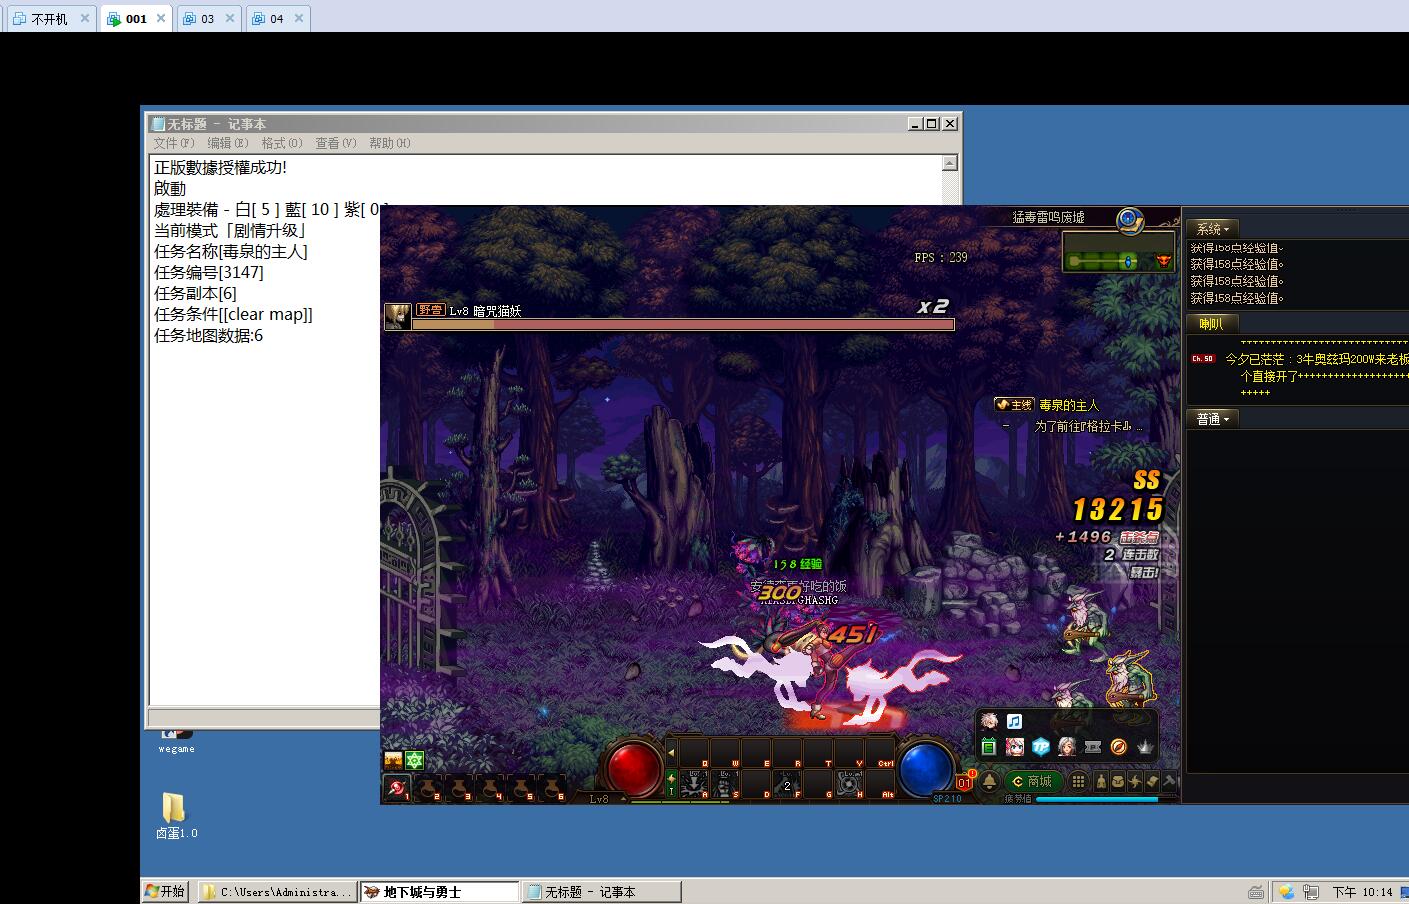Click the white-haired character avatar icon
Screen dimensions: 1409x904
989,721
